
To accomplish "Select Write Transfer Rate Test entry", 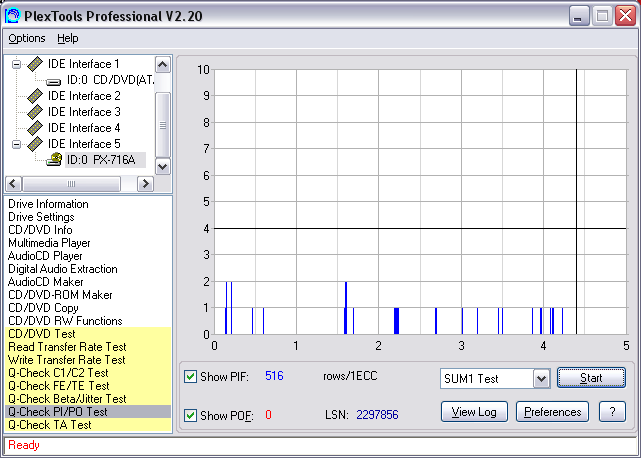I will [88, 360].
